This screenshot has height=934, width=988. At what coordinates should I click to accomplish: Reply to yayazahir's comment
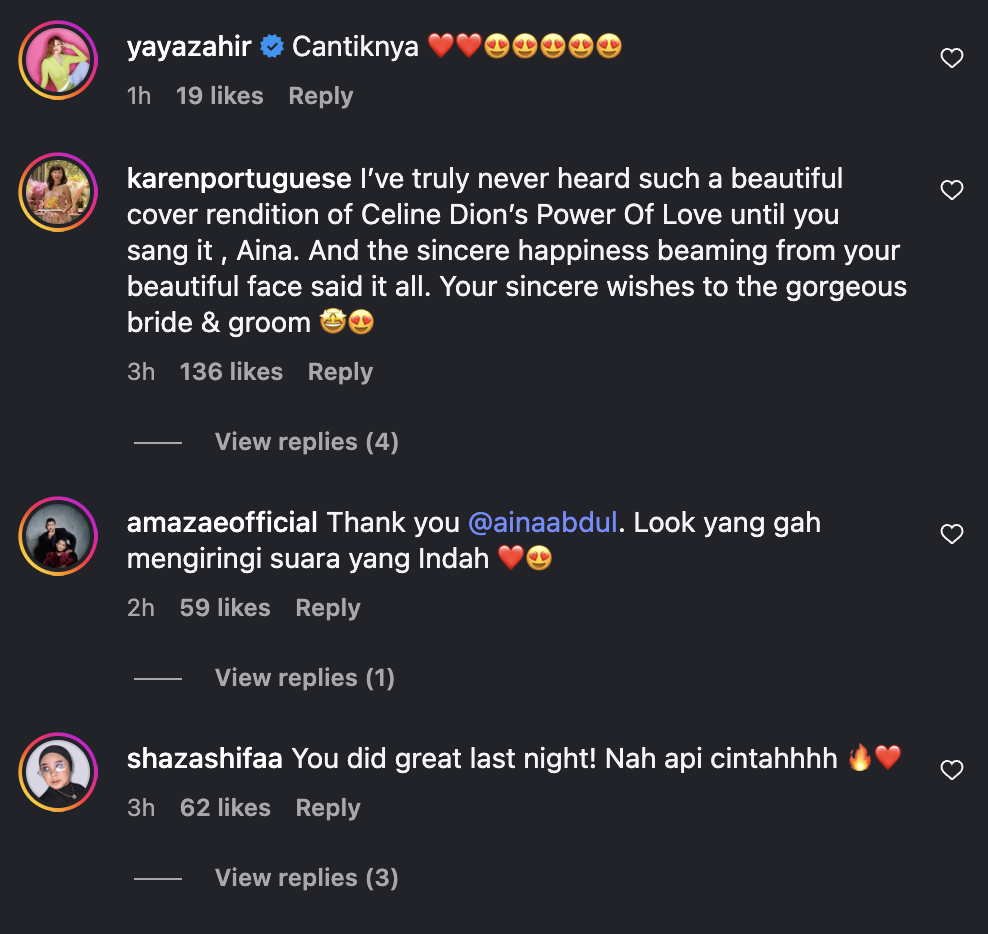320,96
